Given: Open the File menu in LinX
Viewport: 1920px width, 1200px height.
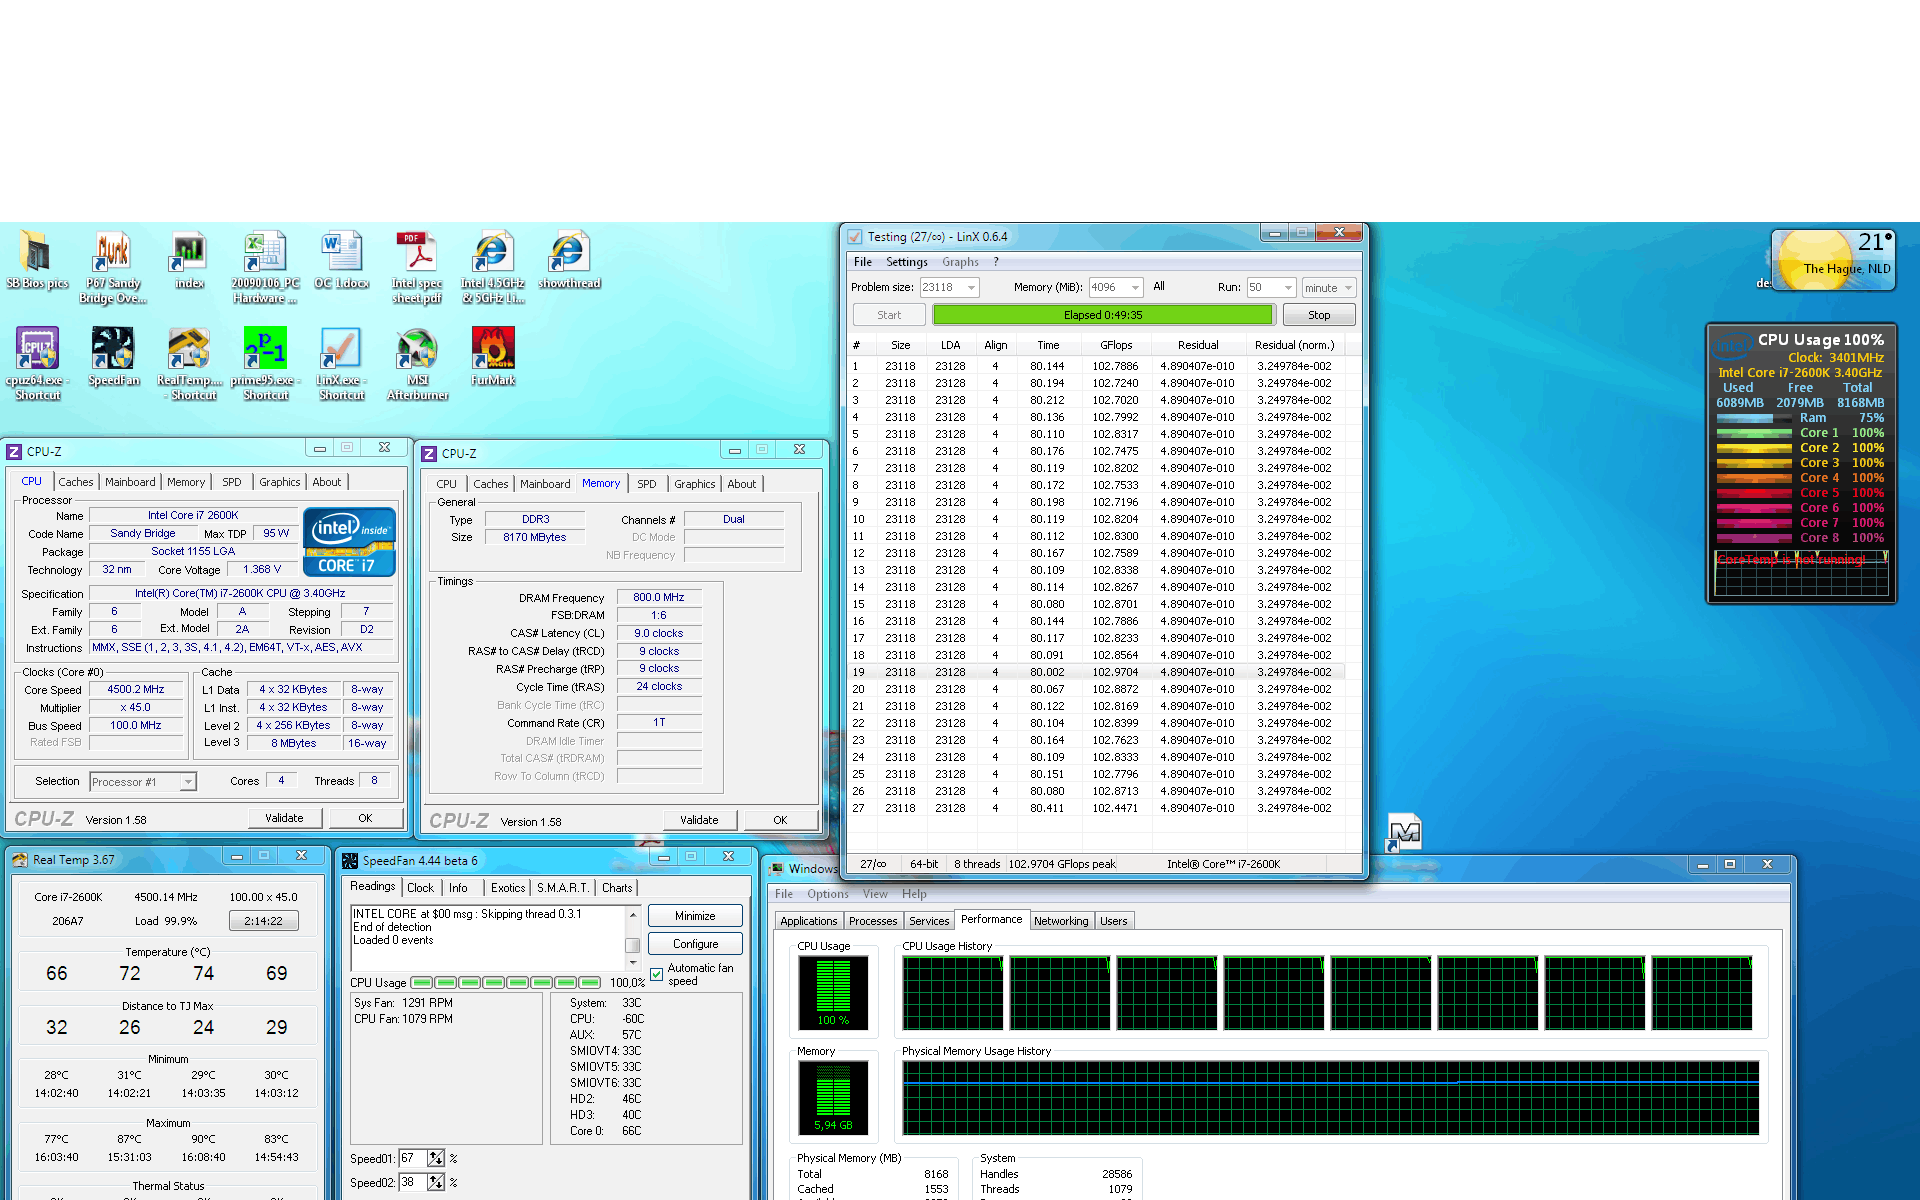Looking at the screenshot, I should [x=863, y=262].
